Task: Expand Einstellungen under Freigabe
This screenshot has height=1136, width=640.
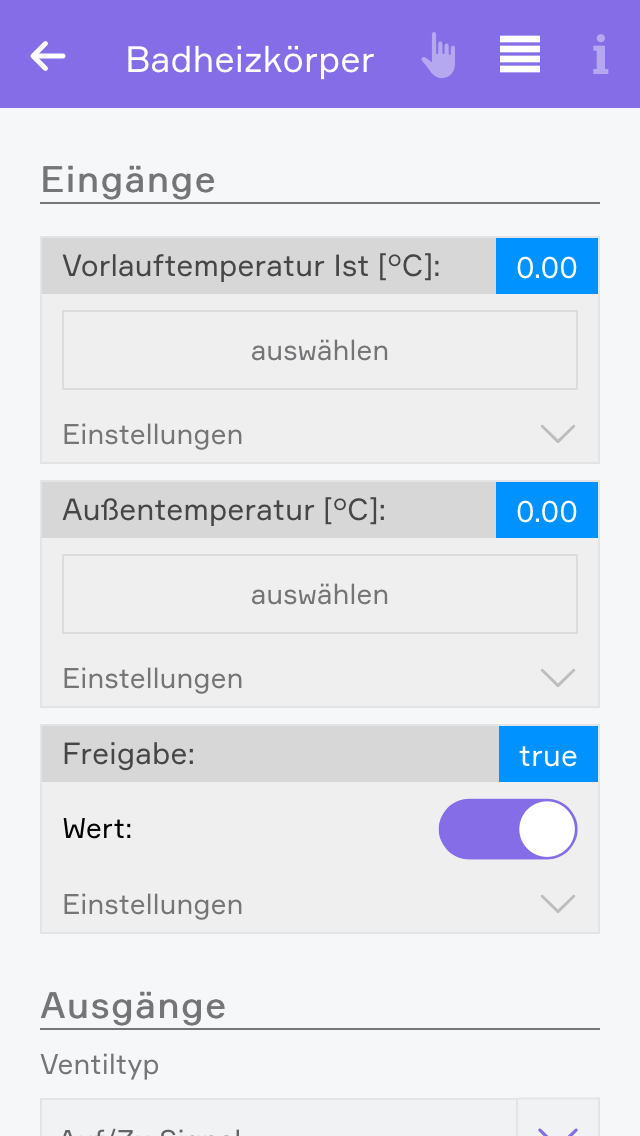Action: click(557, 904)
